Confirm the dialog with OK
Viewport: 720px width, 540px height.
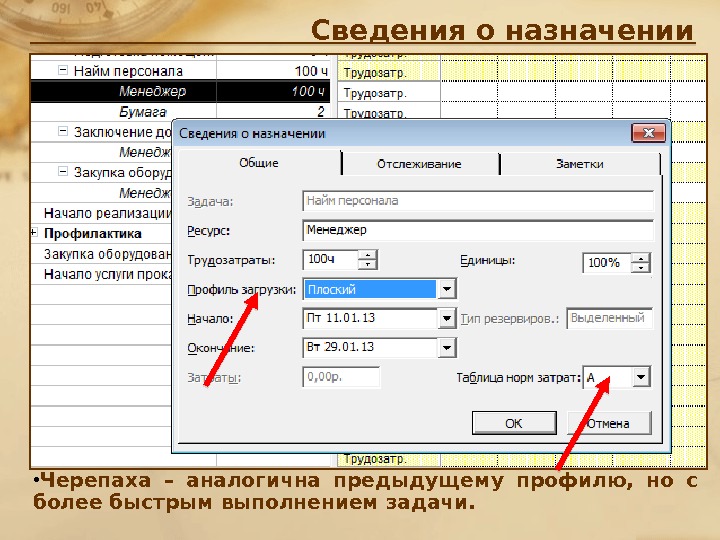click(514, 423)
